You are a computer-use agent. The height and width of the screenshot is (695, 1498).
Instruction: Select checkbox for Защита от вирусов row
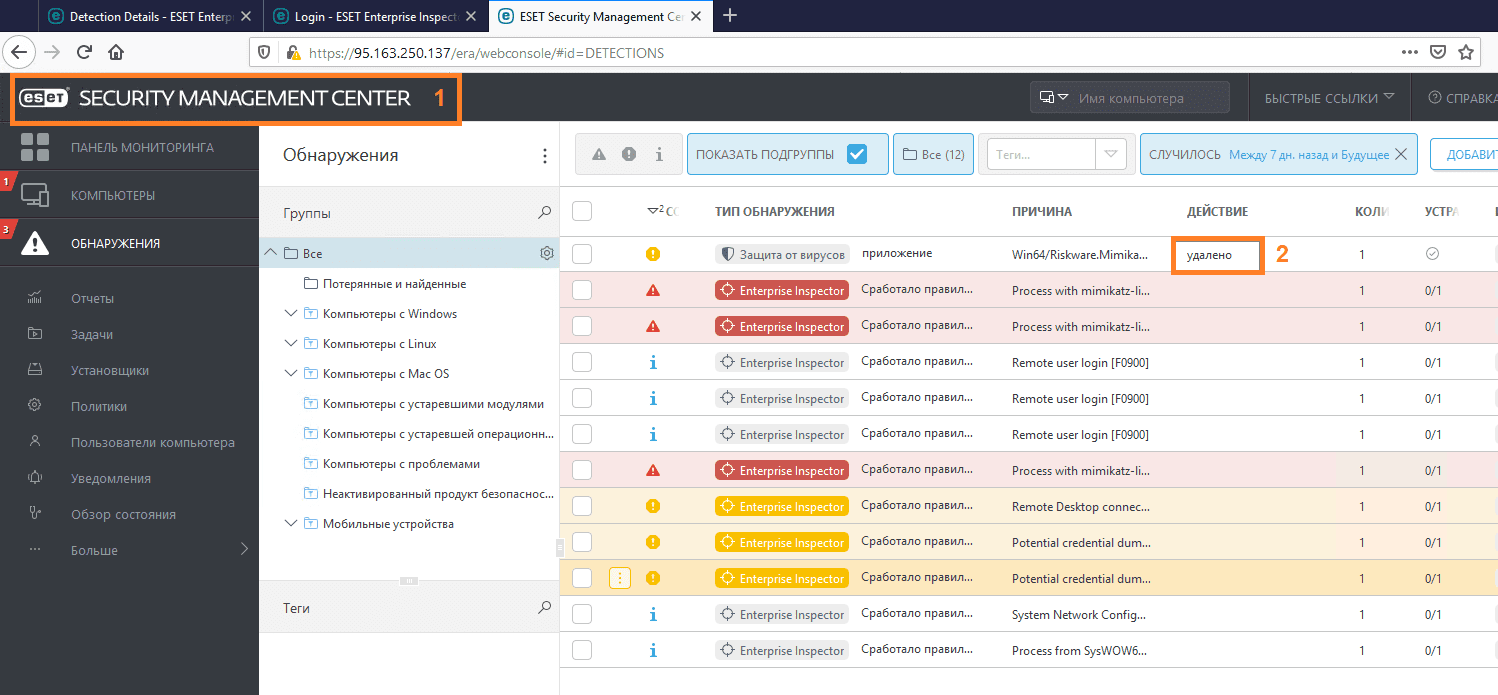tap(582, 254)
